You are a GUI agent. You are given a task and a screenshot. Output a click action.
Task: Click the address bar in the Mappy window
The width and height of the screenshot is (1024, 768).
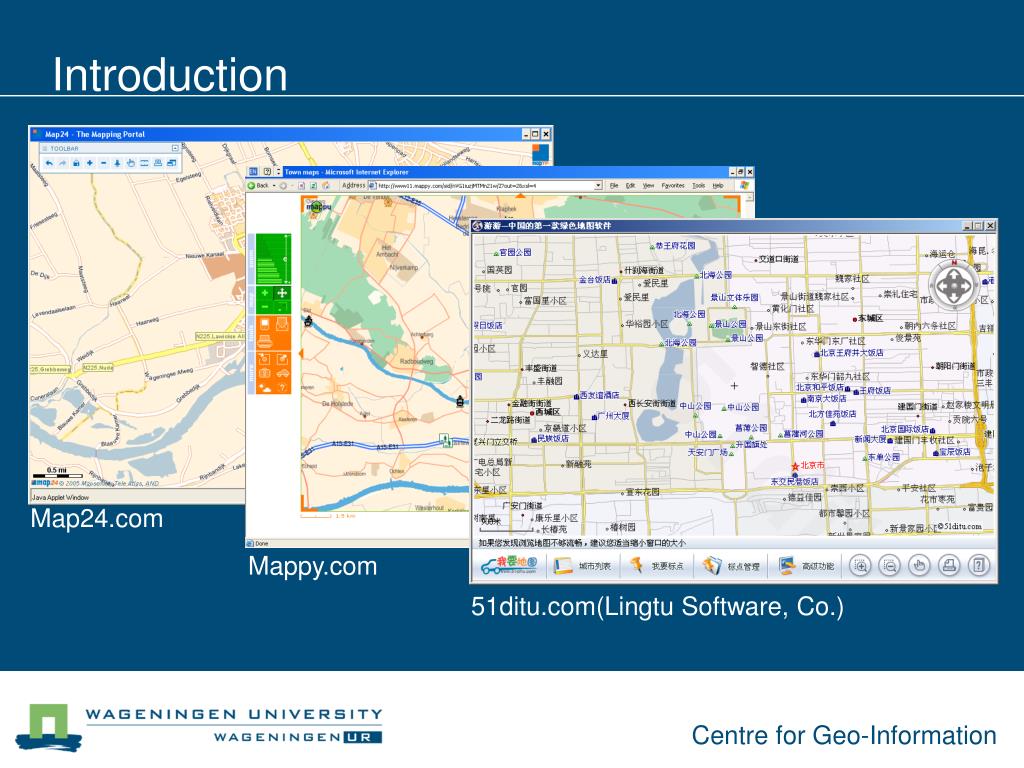point(486,185)
